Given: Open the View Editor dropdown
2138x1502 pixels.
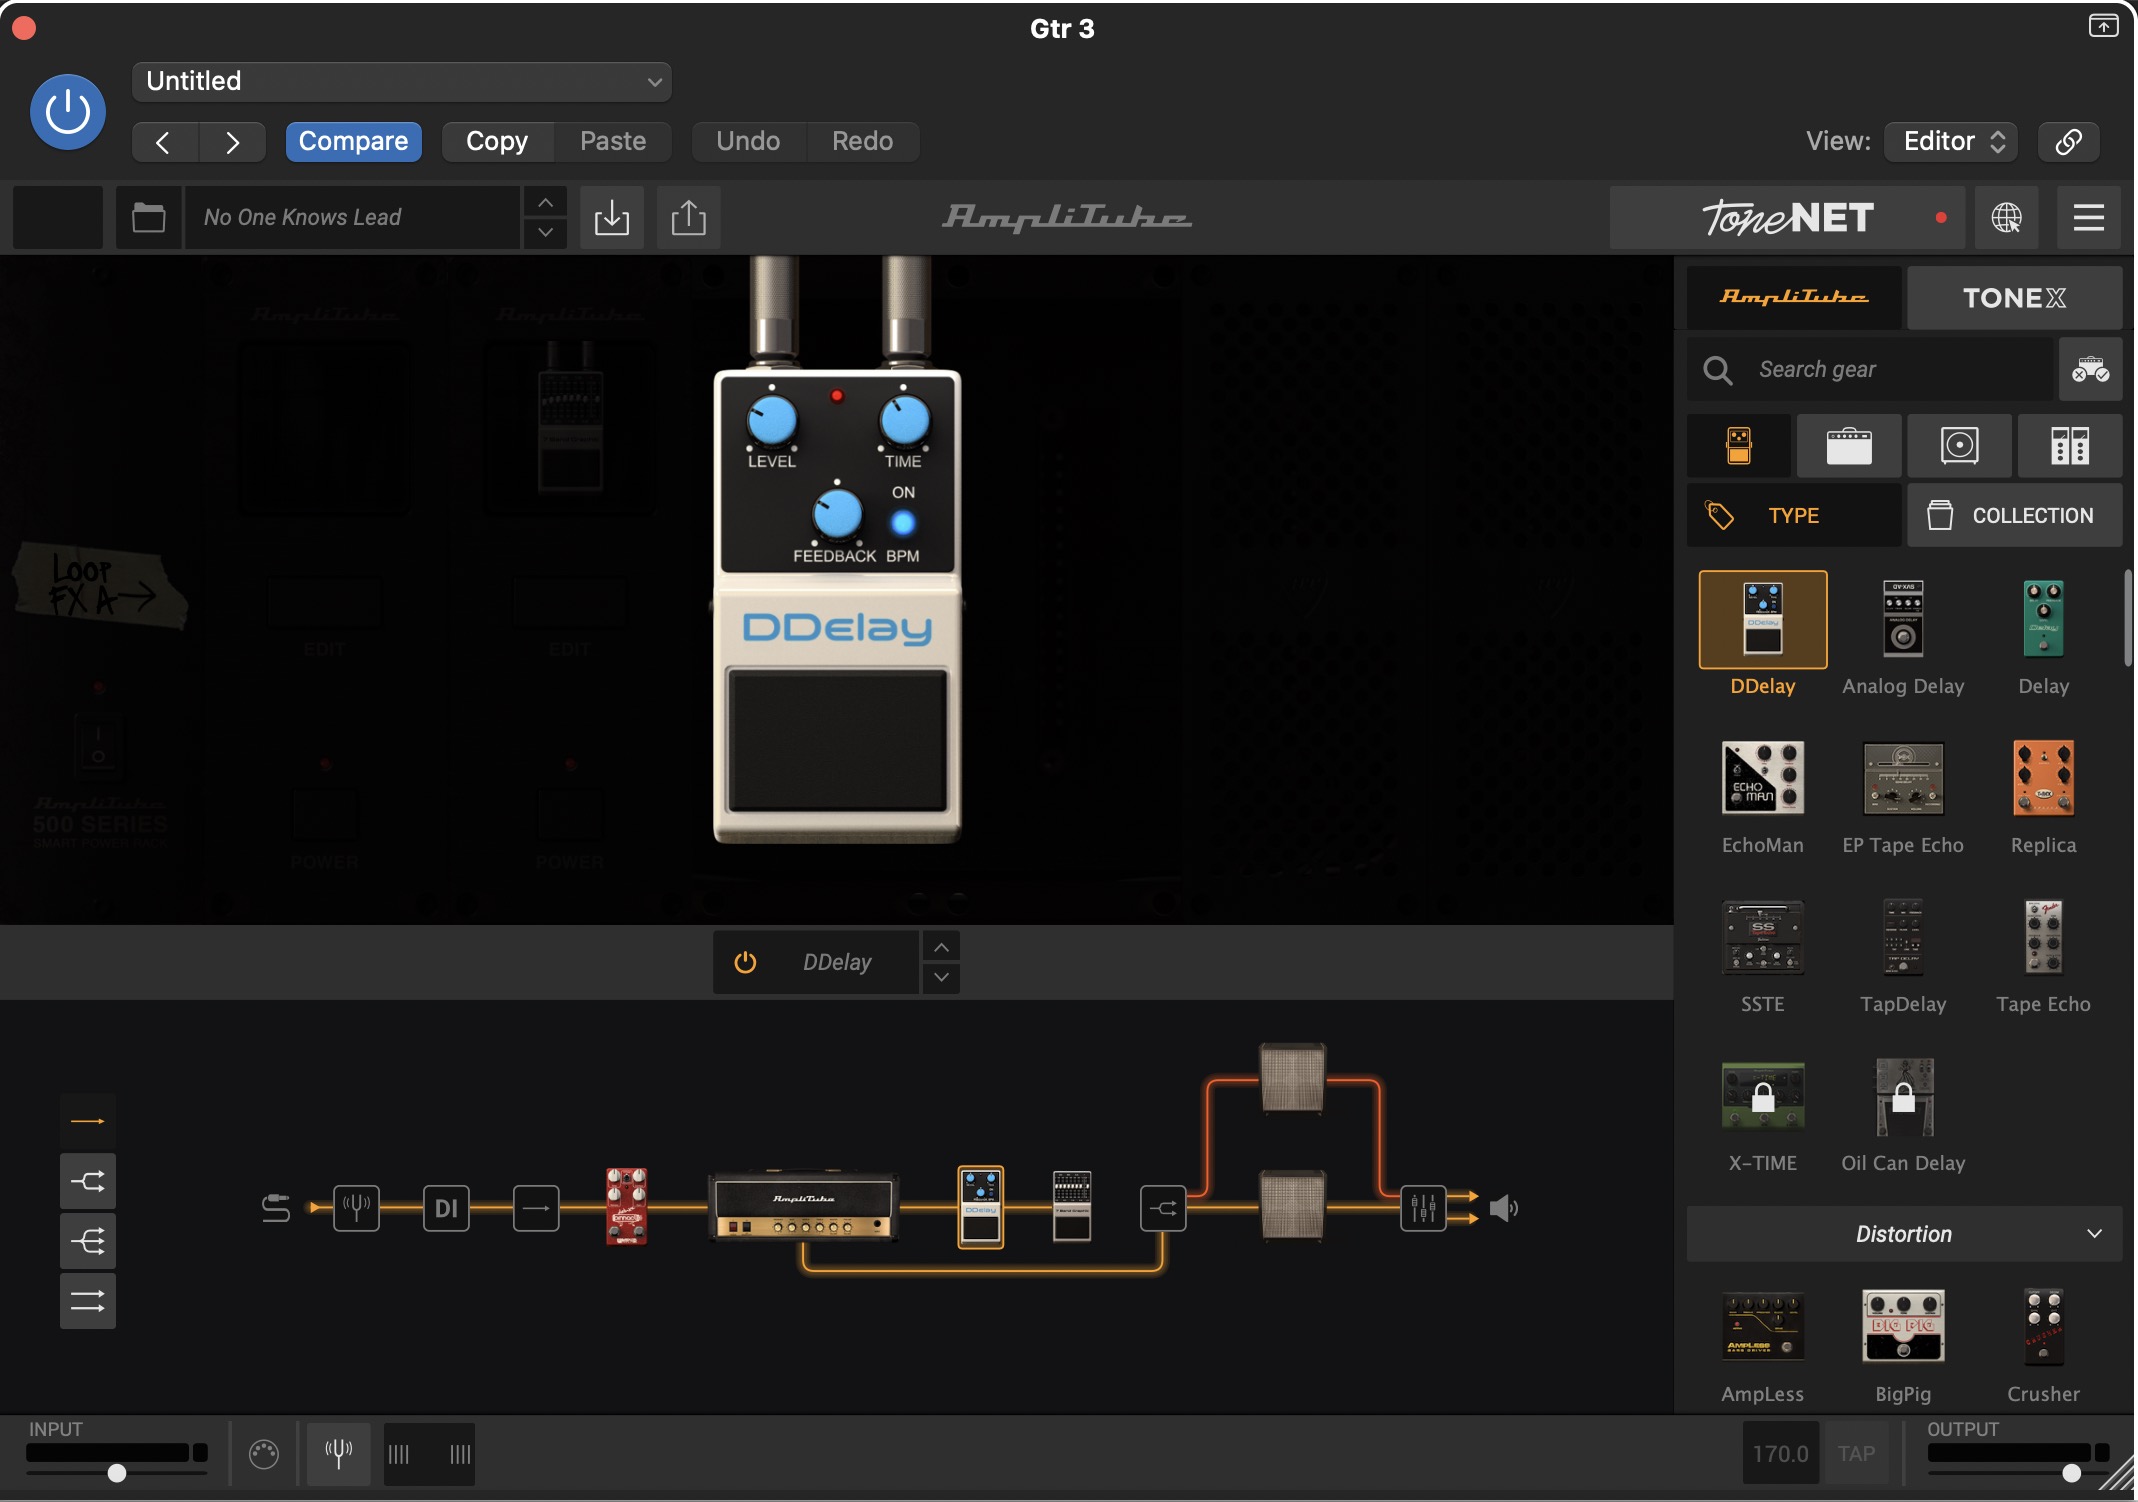Looking at the screenshot, I should 1950,141.
